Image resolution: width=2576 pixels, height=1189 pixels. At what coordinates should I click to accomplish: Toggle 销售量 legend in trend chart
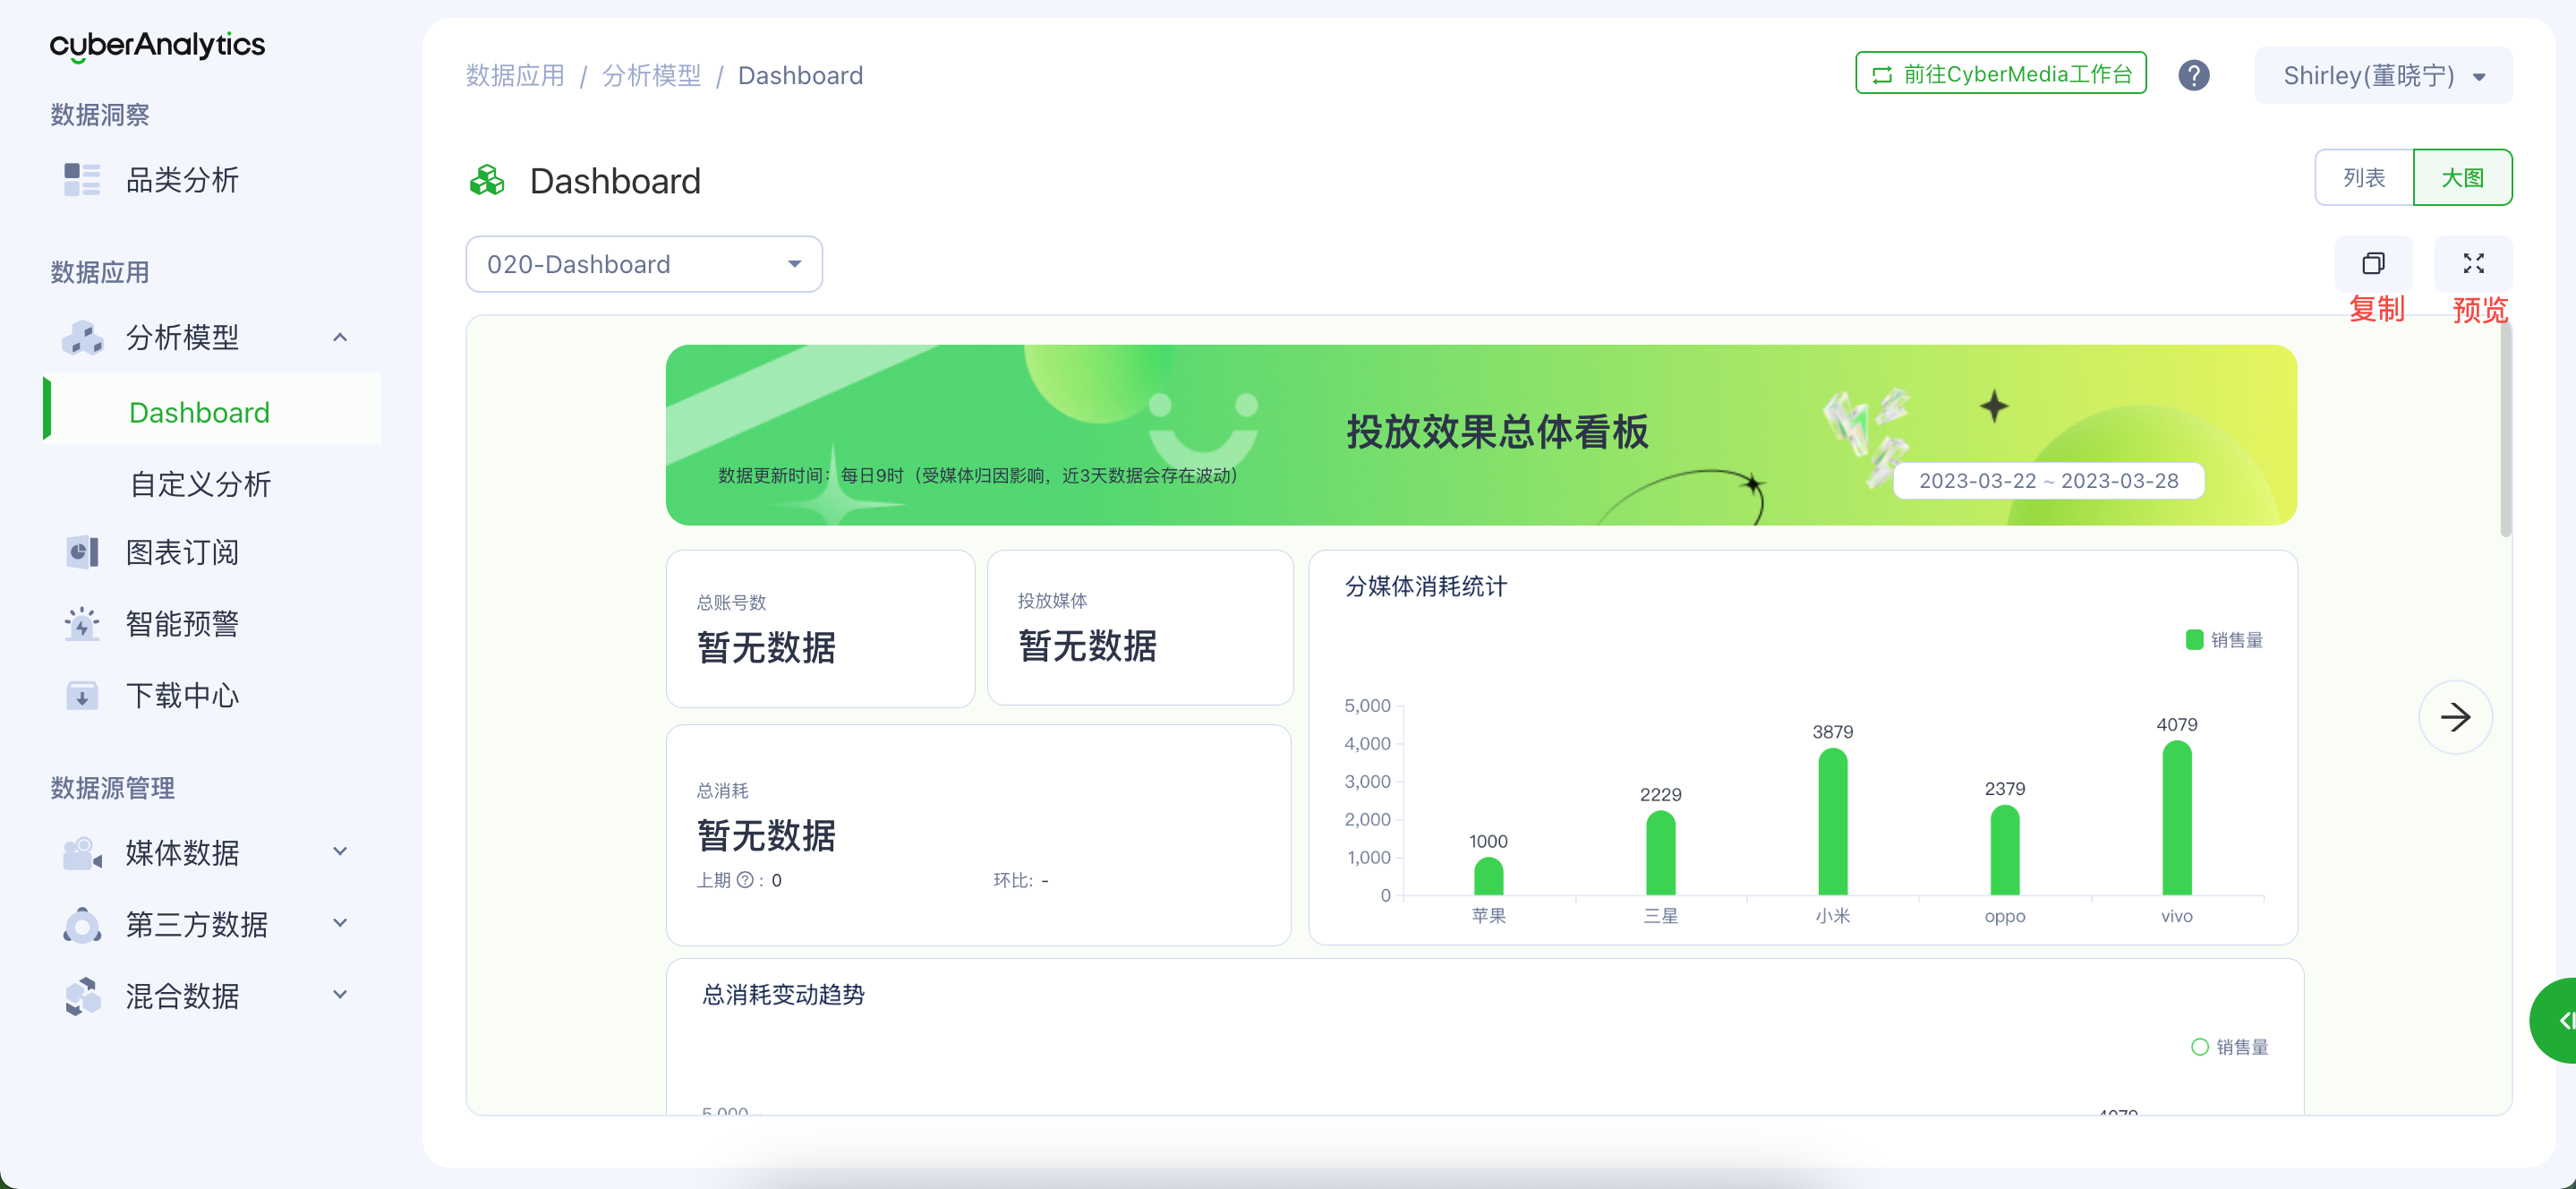click(2229, 1047)
